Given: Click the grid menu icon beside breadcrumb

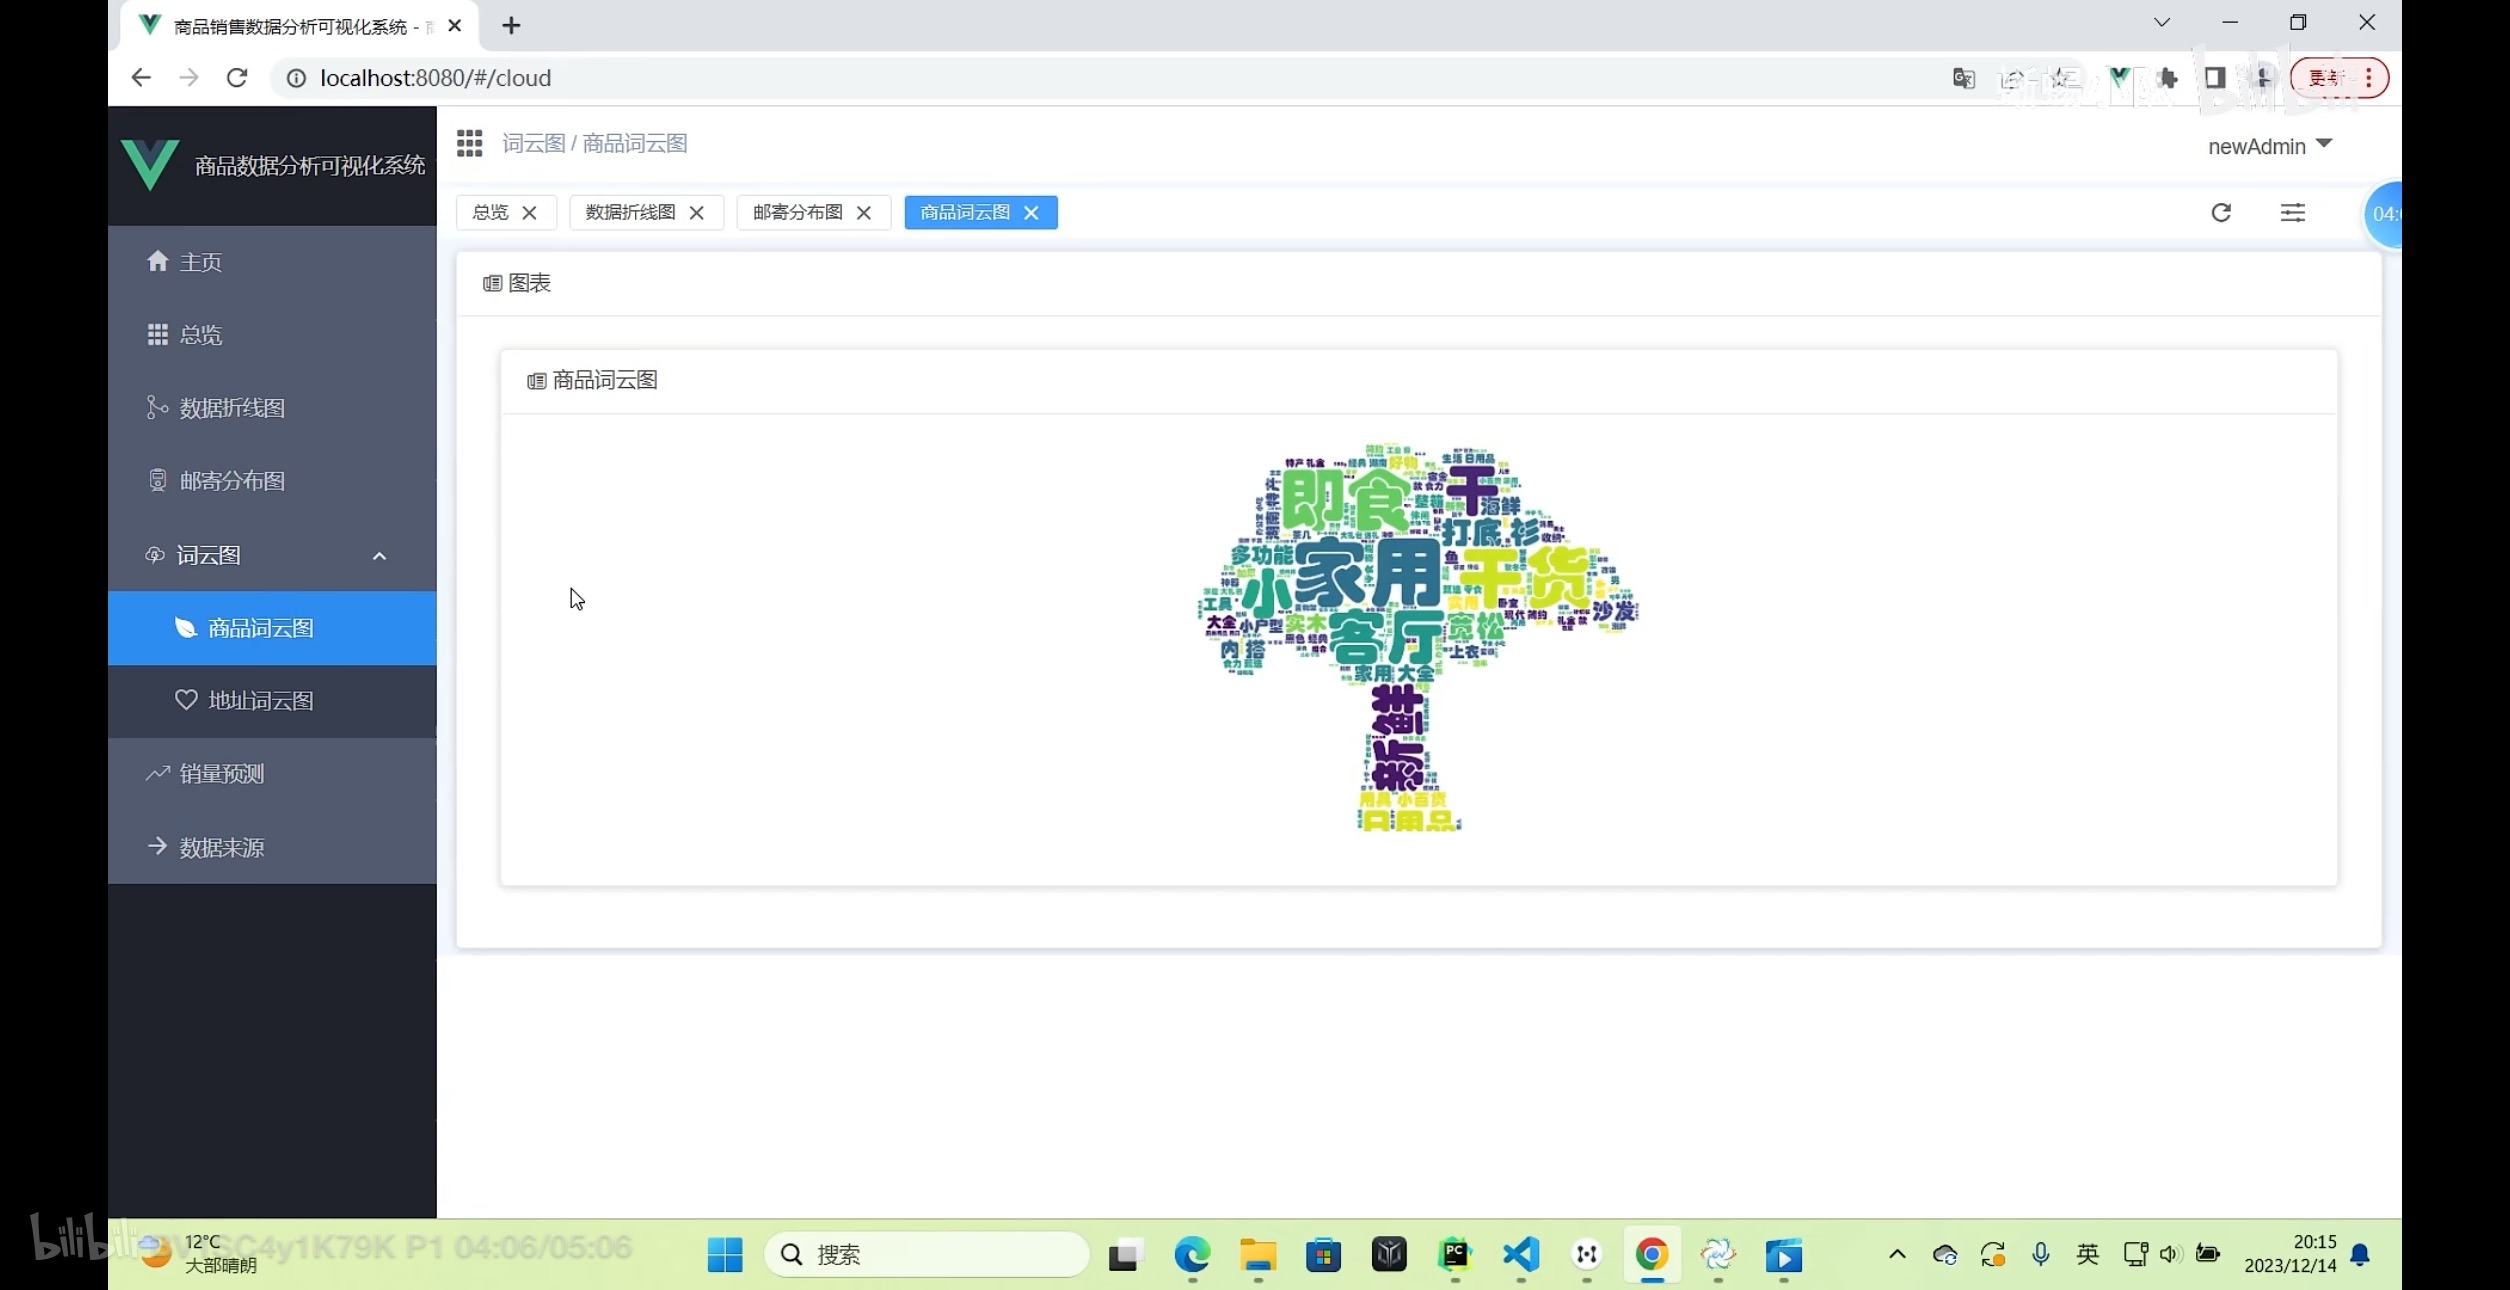Looking at the screenshot, I should 469,143.
